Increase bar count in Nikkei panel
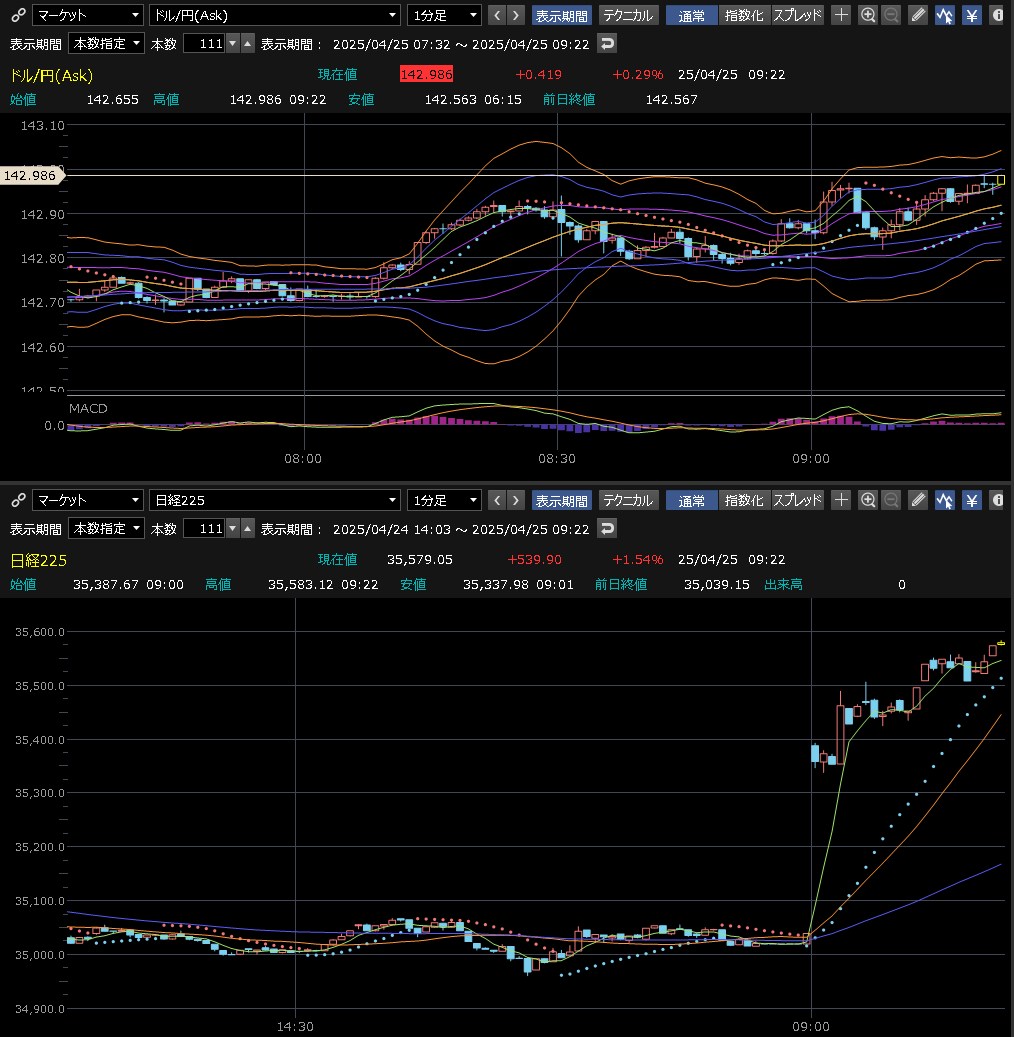Screen dimensions: 1014x1037 (247, 528)
